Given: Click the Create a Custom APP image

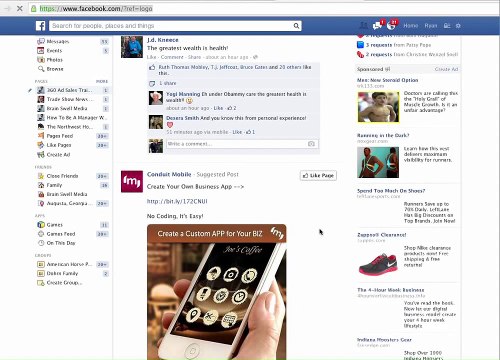Looking at the screenshot, I should tap(217, 292).
